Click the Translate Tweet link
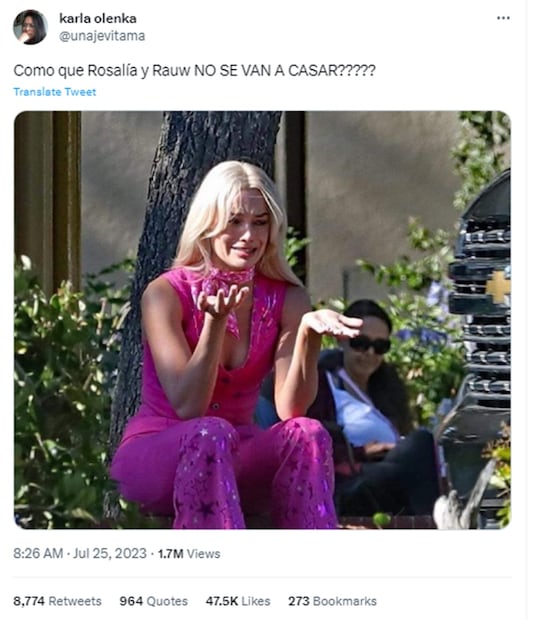This screenshot has width=534, height=620. pyautogui.click(x=55, y=92)
